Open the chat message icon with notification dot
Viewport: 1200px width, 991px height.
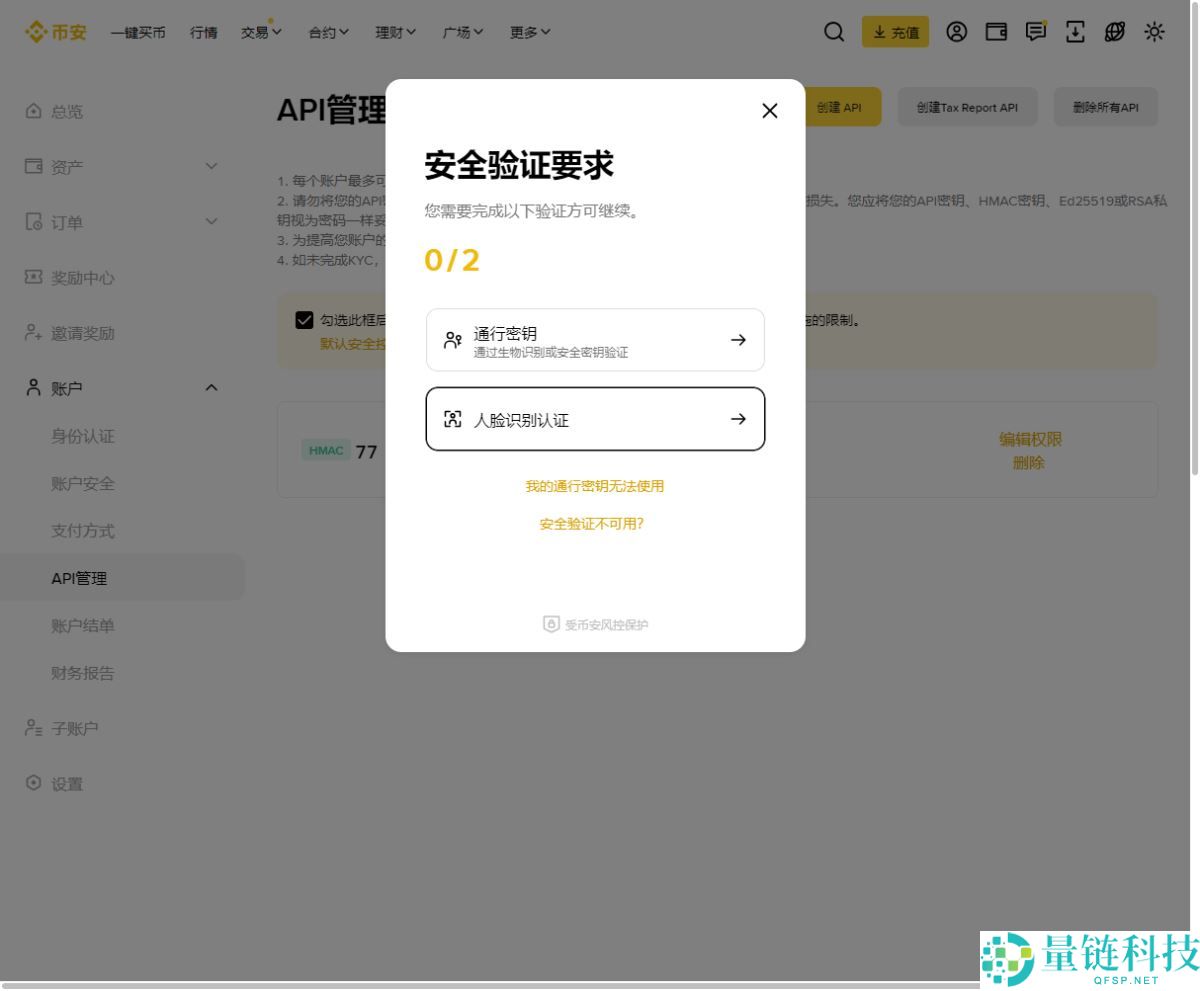click(x=1035, y=32)
